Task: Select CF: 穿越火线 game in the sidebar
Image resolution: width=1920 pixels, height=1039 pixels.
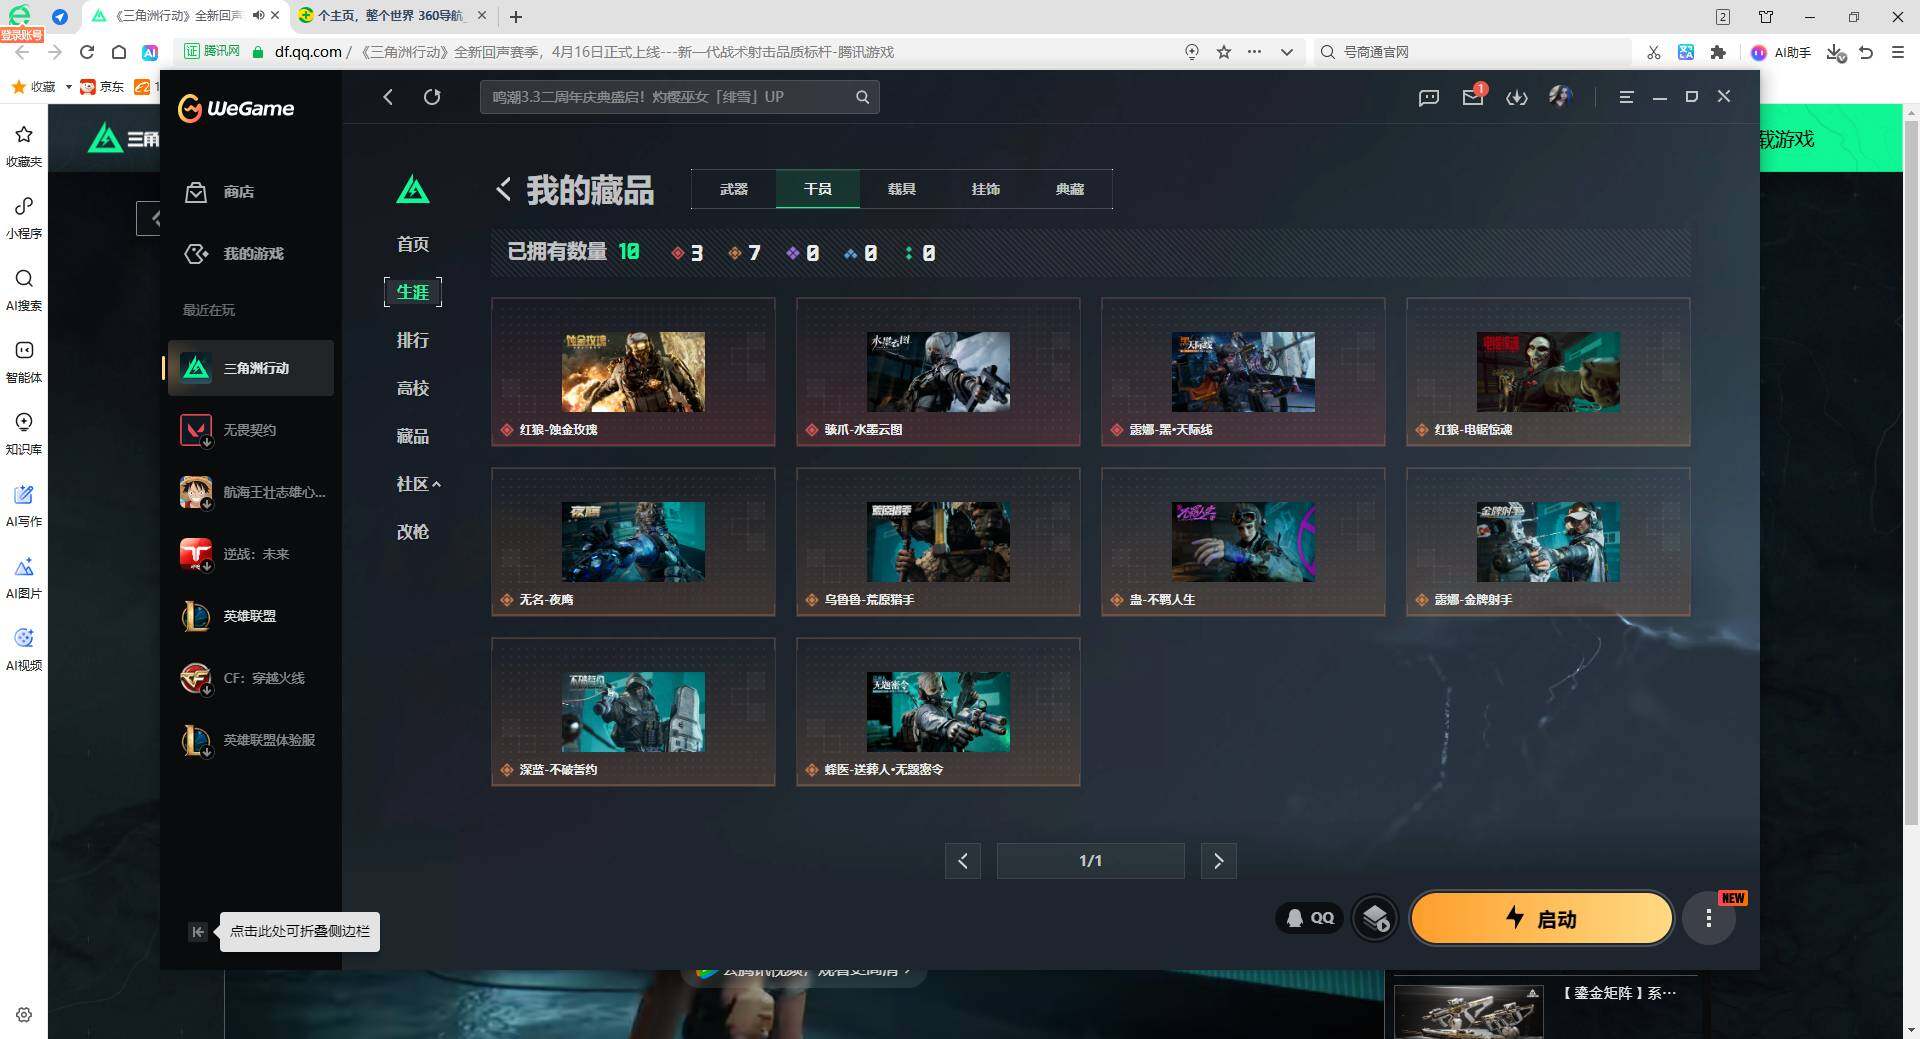Action: (x=250, y=678)
